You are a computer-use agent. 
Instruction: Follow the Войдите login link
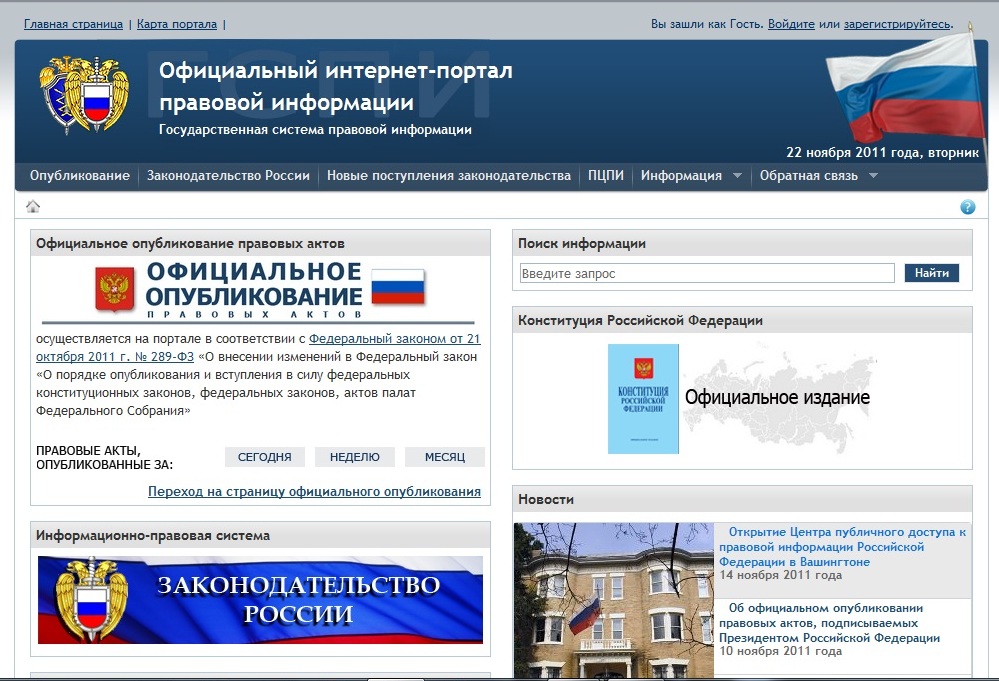click(x=791, y=24)
